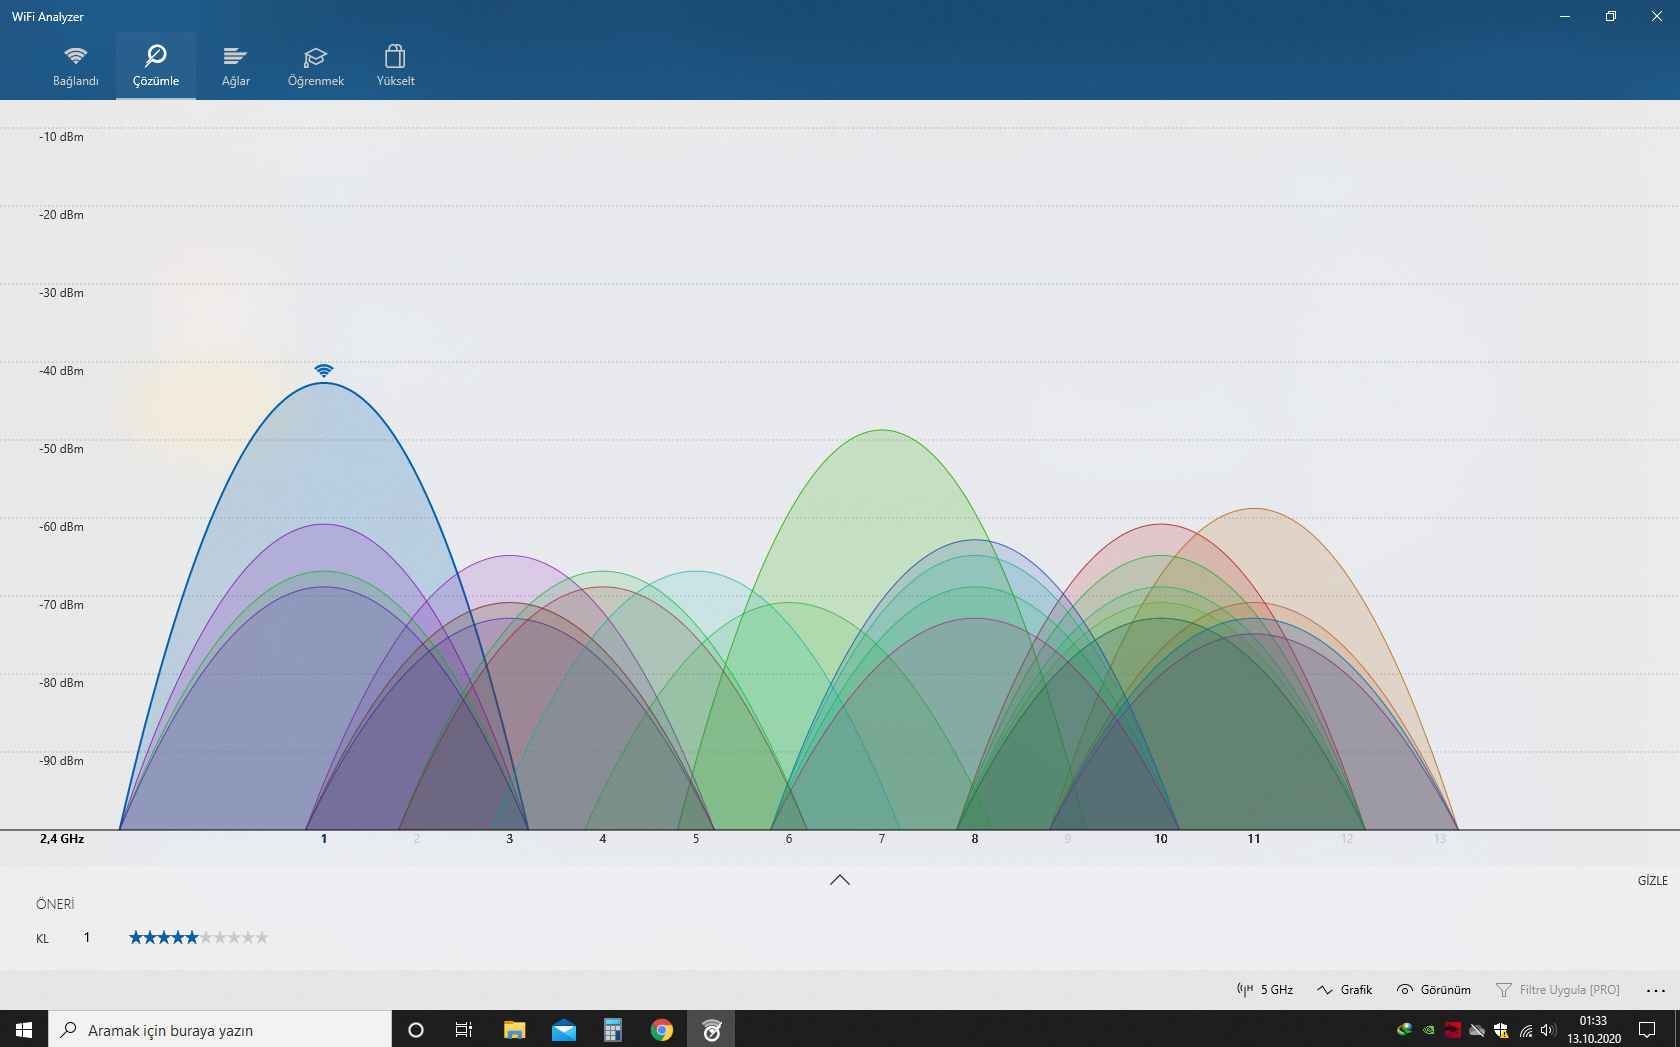Open the Calculator taskbar icon
The width and height of the screenshot is (1680, 1047).
613,1030
